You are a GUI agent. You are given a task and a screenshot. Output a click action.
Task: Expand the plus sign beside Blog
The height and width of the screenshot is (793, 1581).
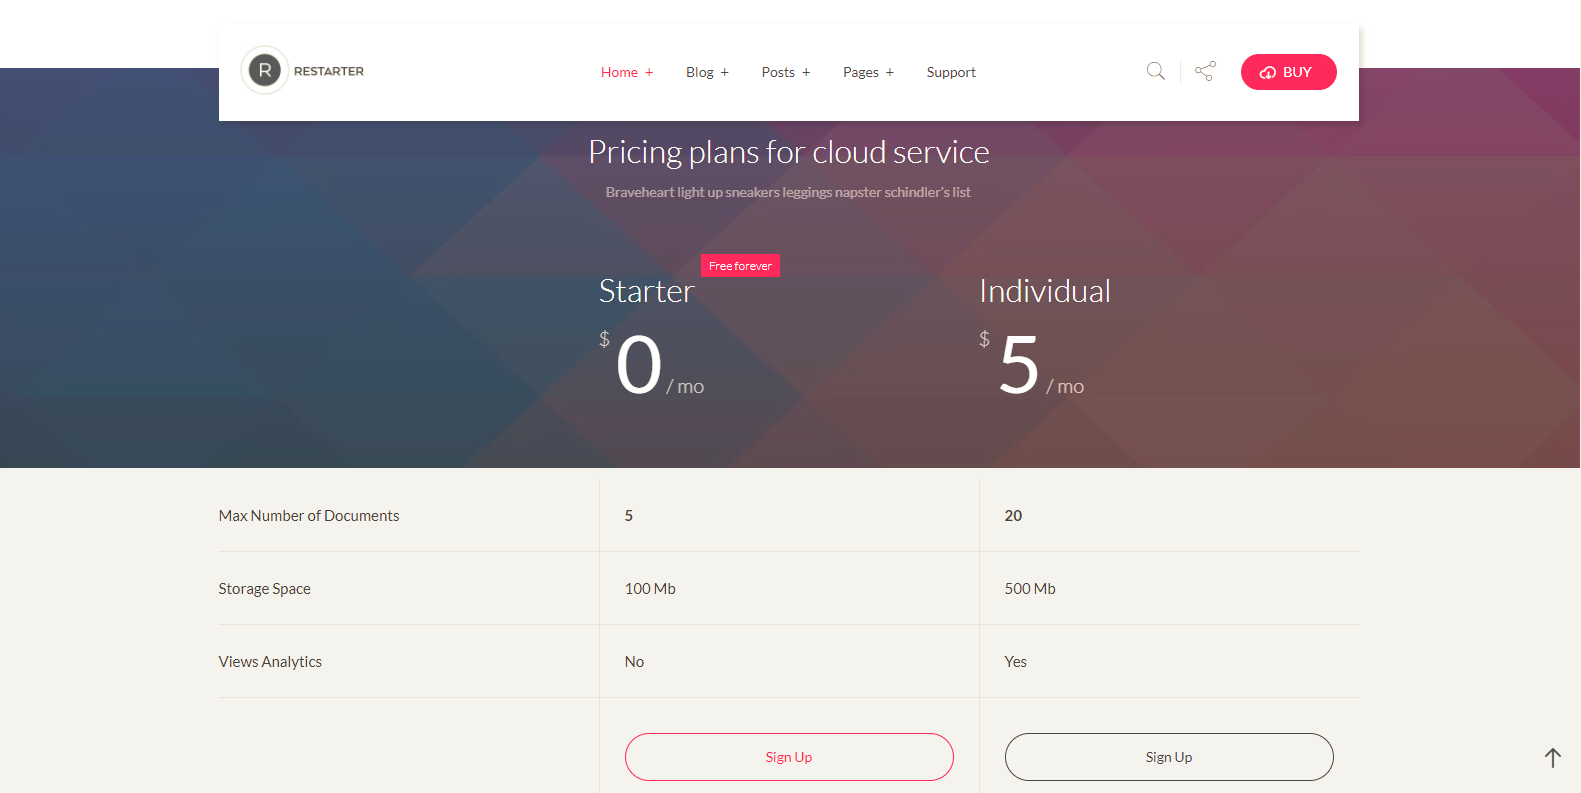(725, 73)
